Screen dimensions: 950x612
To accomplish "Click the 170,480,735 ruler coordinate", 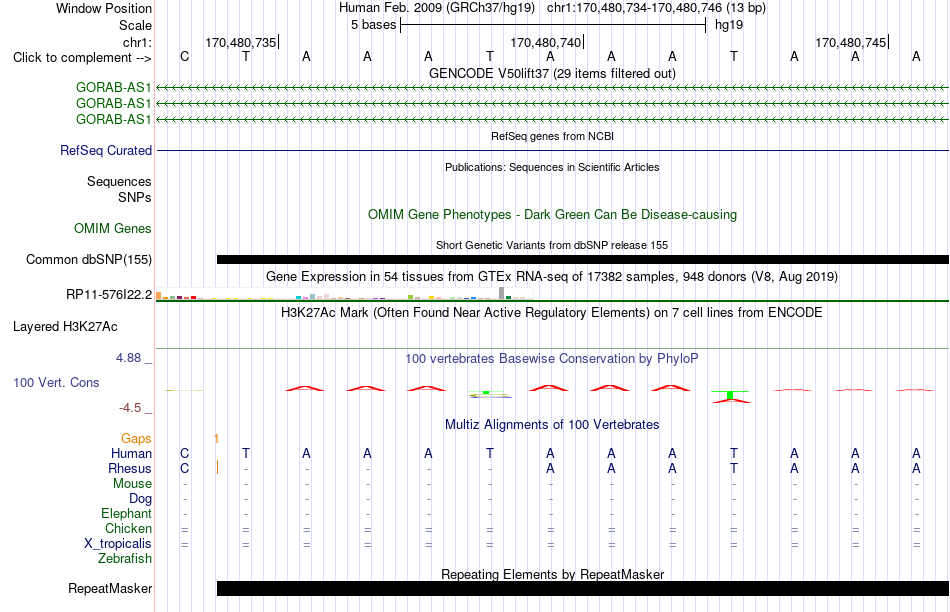I will [241, 42].
